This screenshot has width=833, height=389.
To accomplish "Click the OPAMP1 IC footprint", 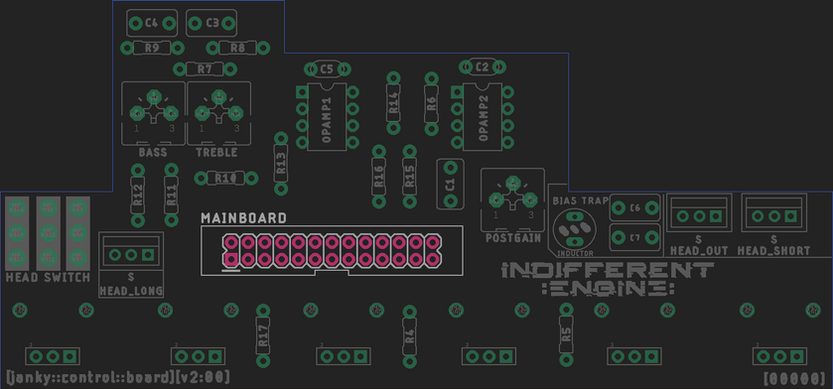I will (327, 117).
